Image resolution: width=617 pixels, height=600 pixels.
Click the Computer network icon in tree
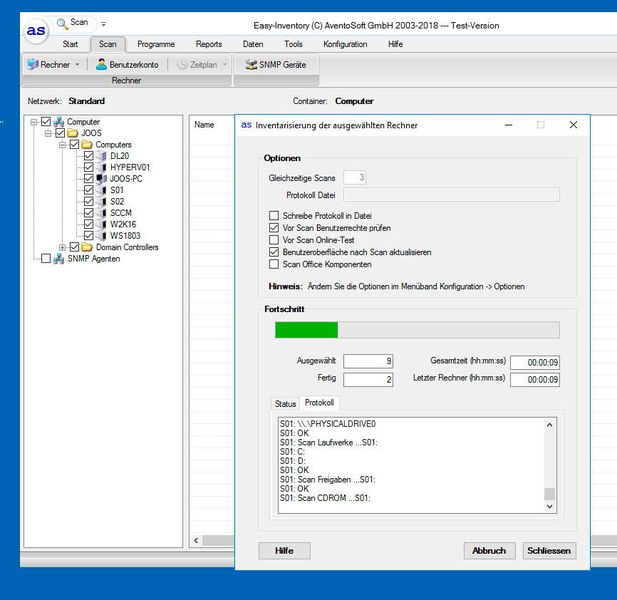[x=59, y=122]
